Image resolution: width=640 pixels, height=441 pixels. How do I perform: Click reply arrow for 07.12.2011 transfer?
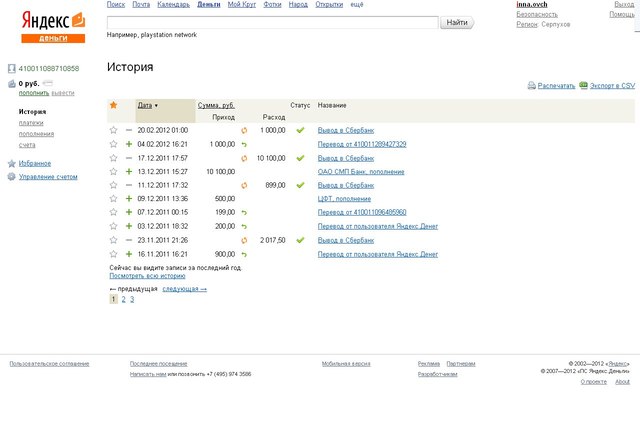point(244,213)
